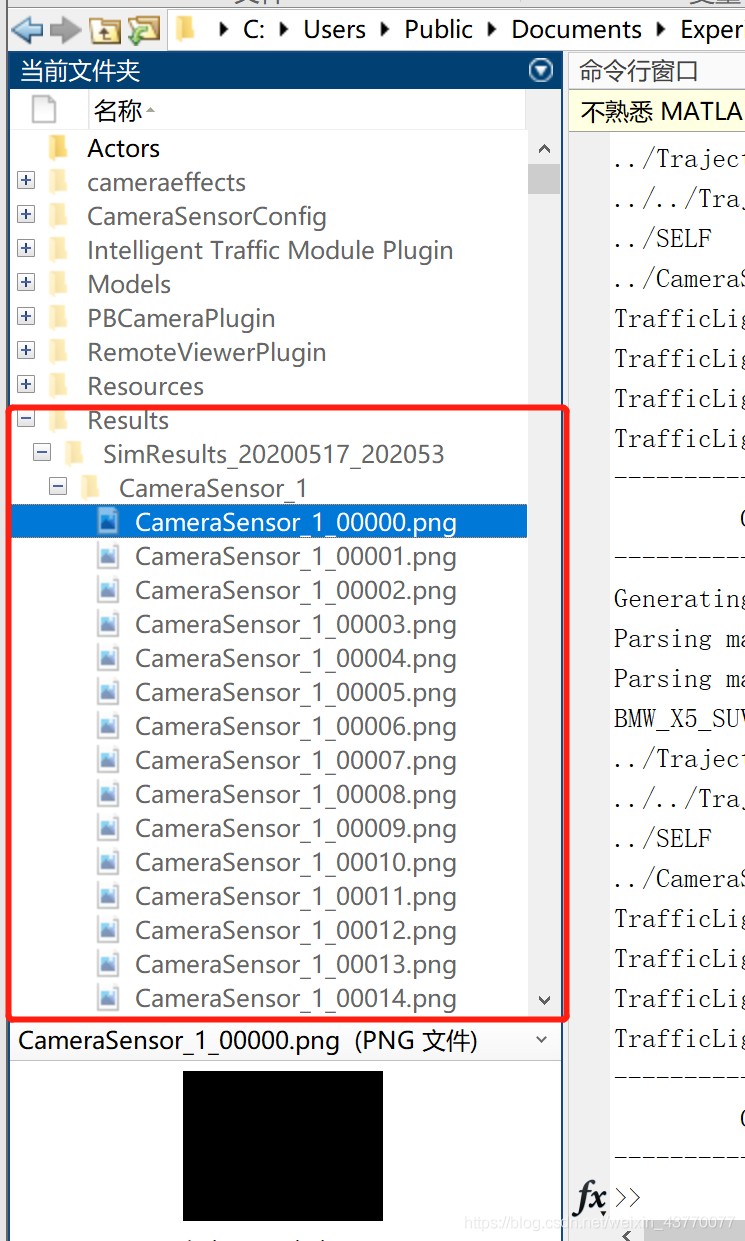The height and width of the screenshot is (1241, 745).
Task: Collapse the Results folder
Action: click(x=26, y=419)
